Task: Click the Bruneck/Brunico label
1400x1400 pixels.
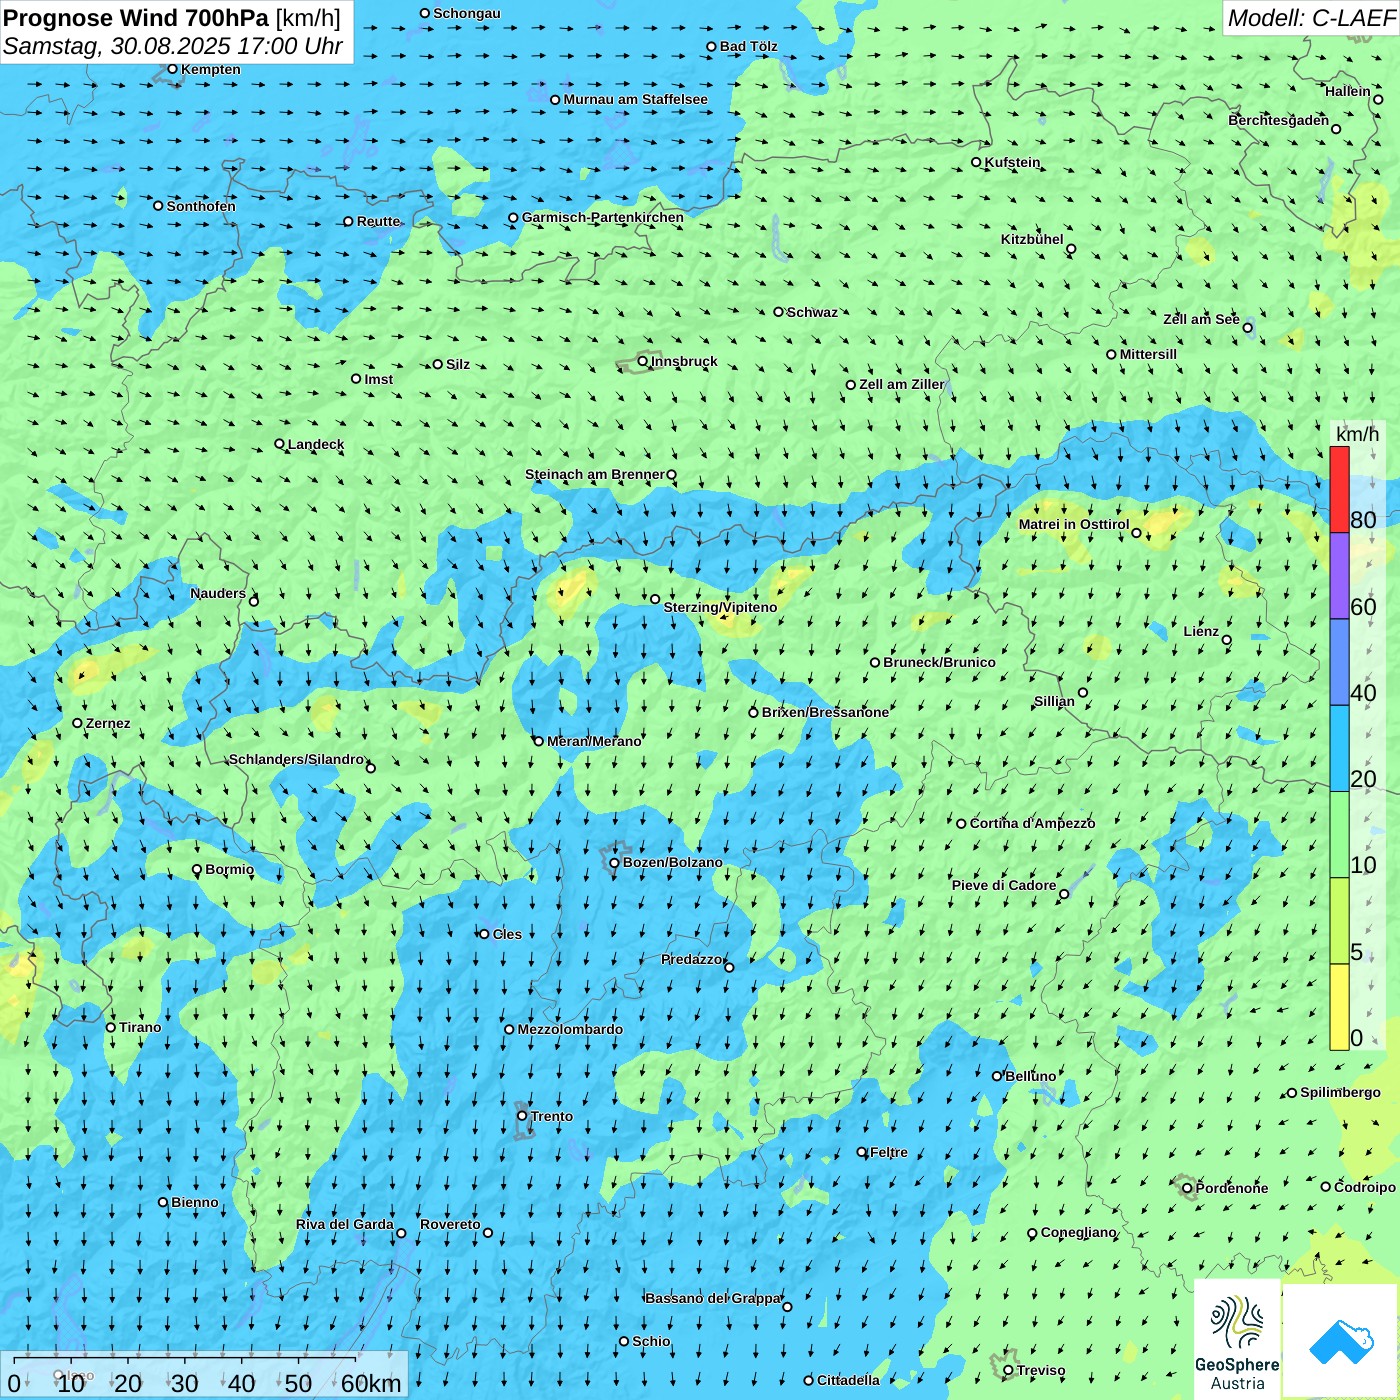Action: pyautogui.click(x=939, y=662)
